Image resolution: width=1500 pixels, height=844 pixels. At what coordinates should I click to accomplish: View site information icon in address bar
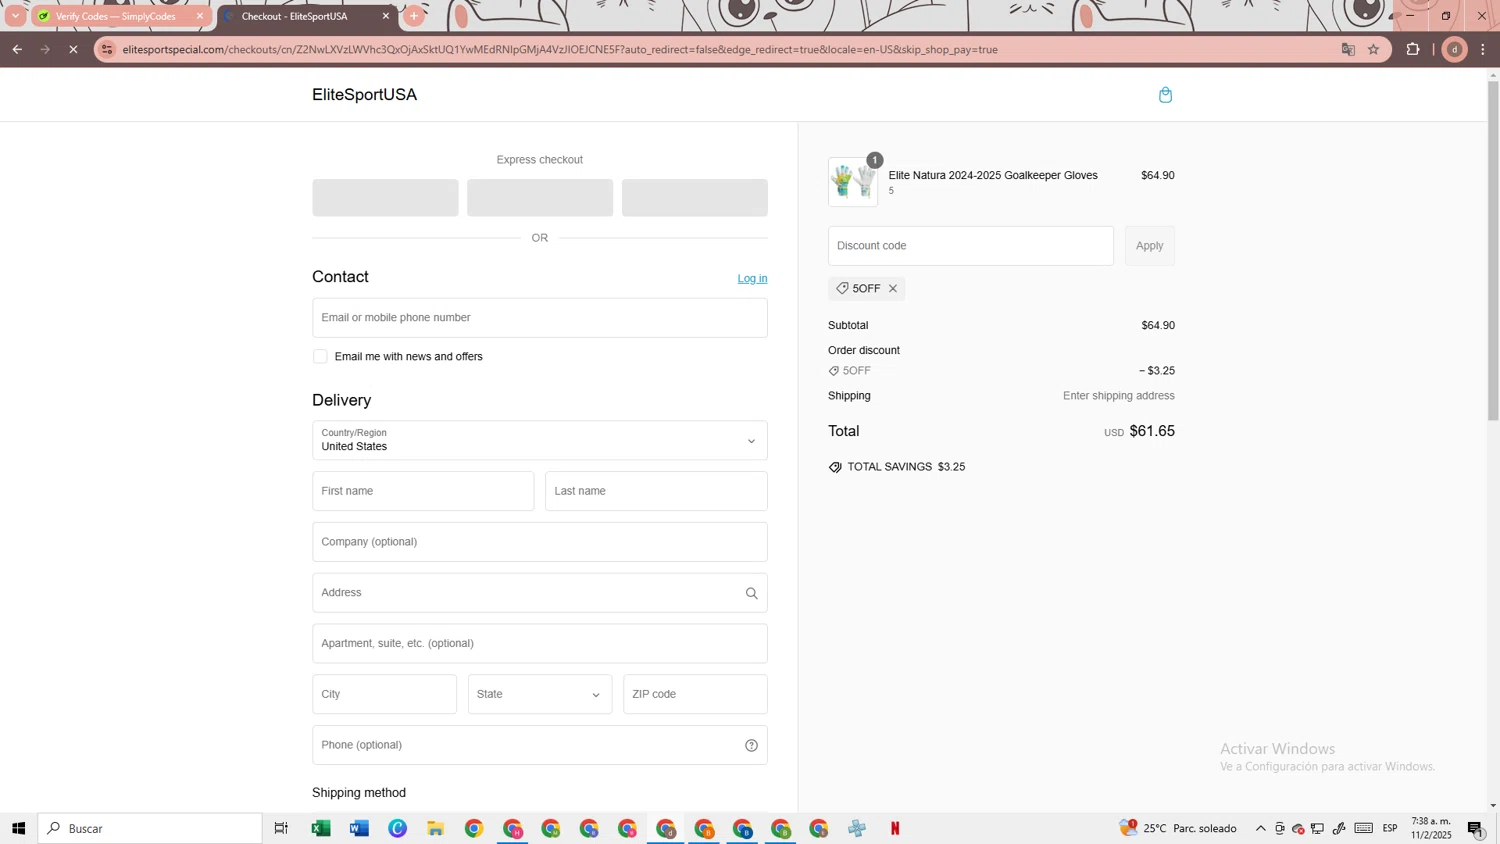tap(107, 49)
